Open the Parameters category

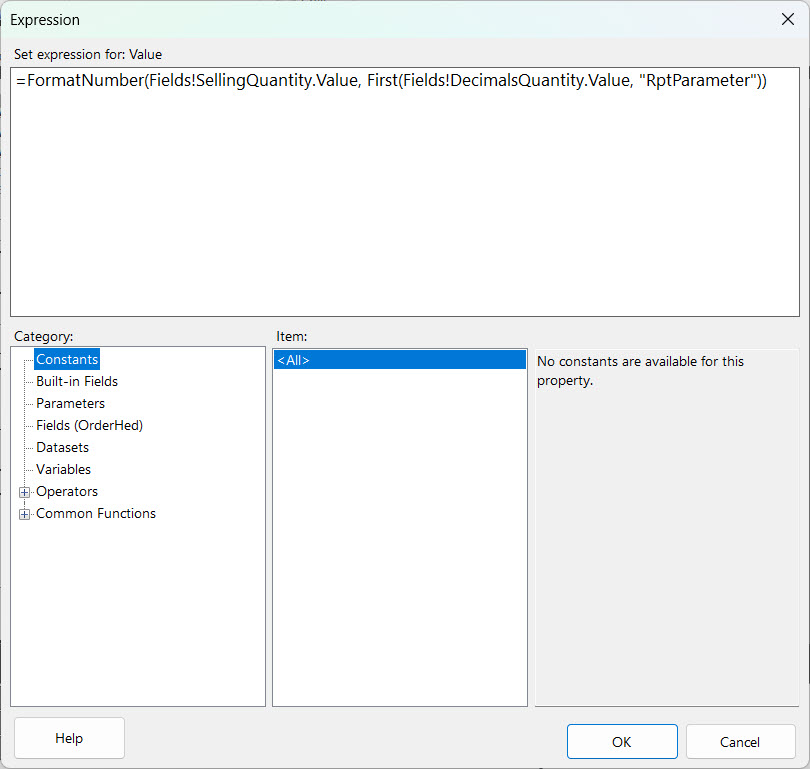pyautogui.click(x=70, y=403)
